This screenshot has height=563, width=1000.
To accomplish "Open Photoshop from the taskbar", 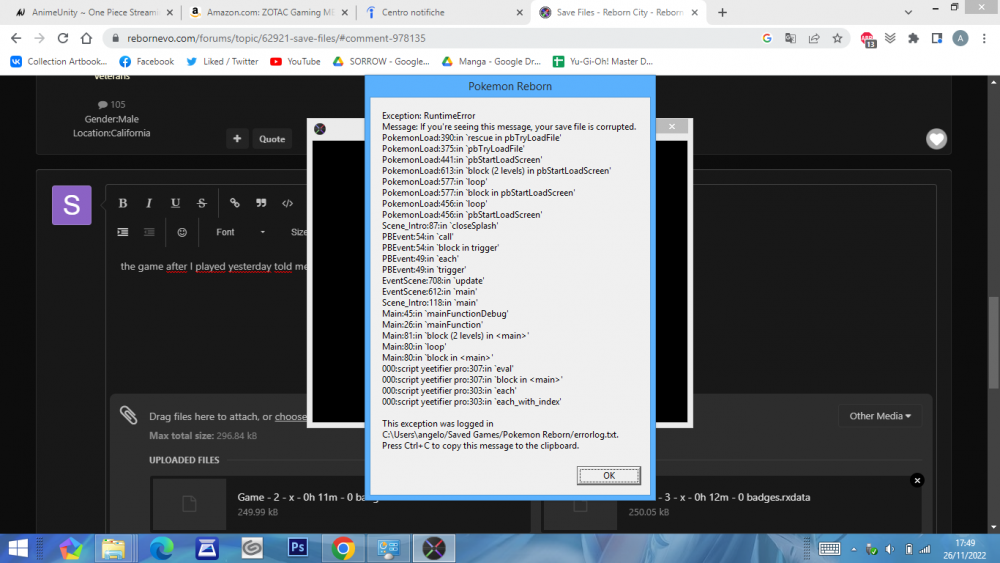I will [x=297, y=548].
